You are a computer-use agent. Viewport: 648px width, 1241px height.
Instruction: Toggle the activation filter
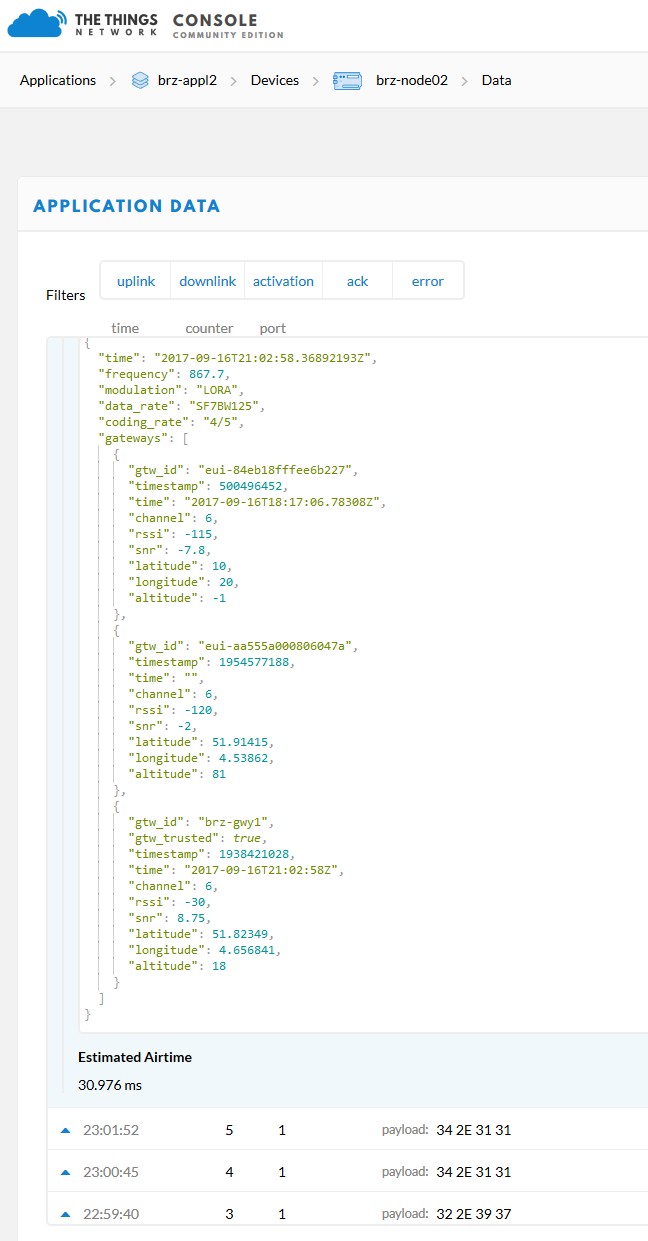(x=283, y=281)
